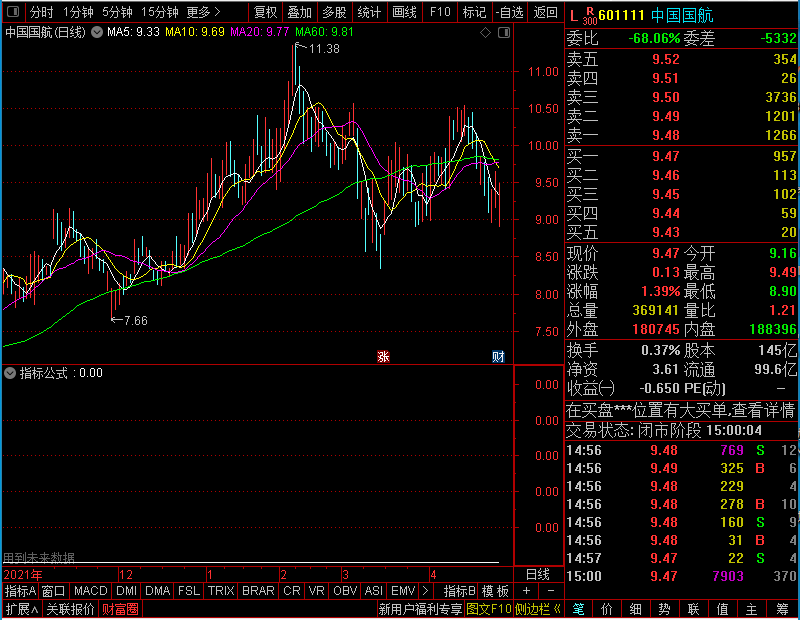Toggle -自选 watchlist removal
The height and width of the screenshot is (620, 800).
point(509,12)
